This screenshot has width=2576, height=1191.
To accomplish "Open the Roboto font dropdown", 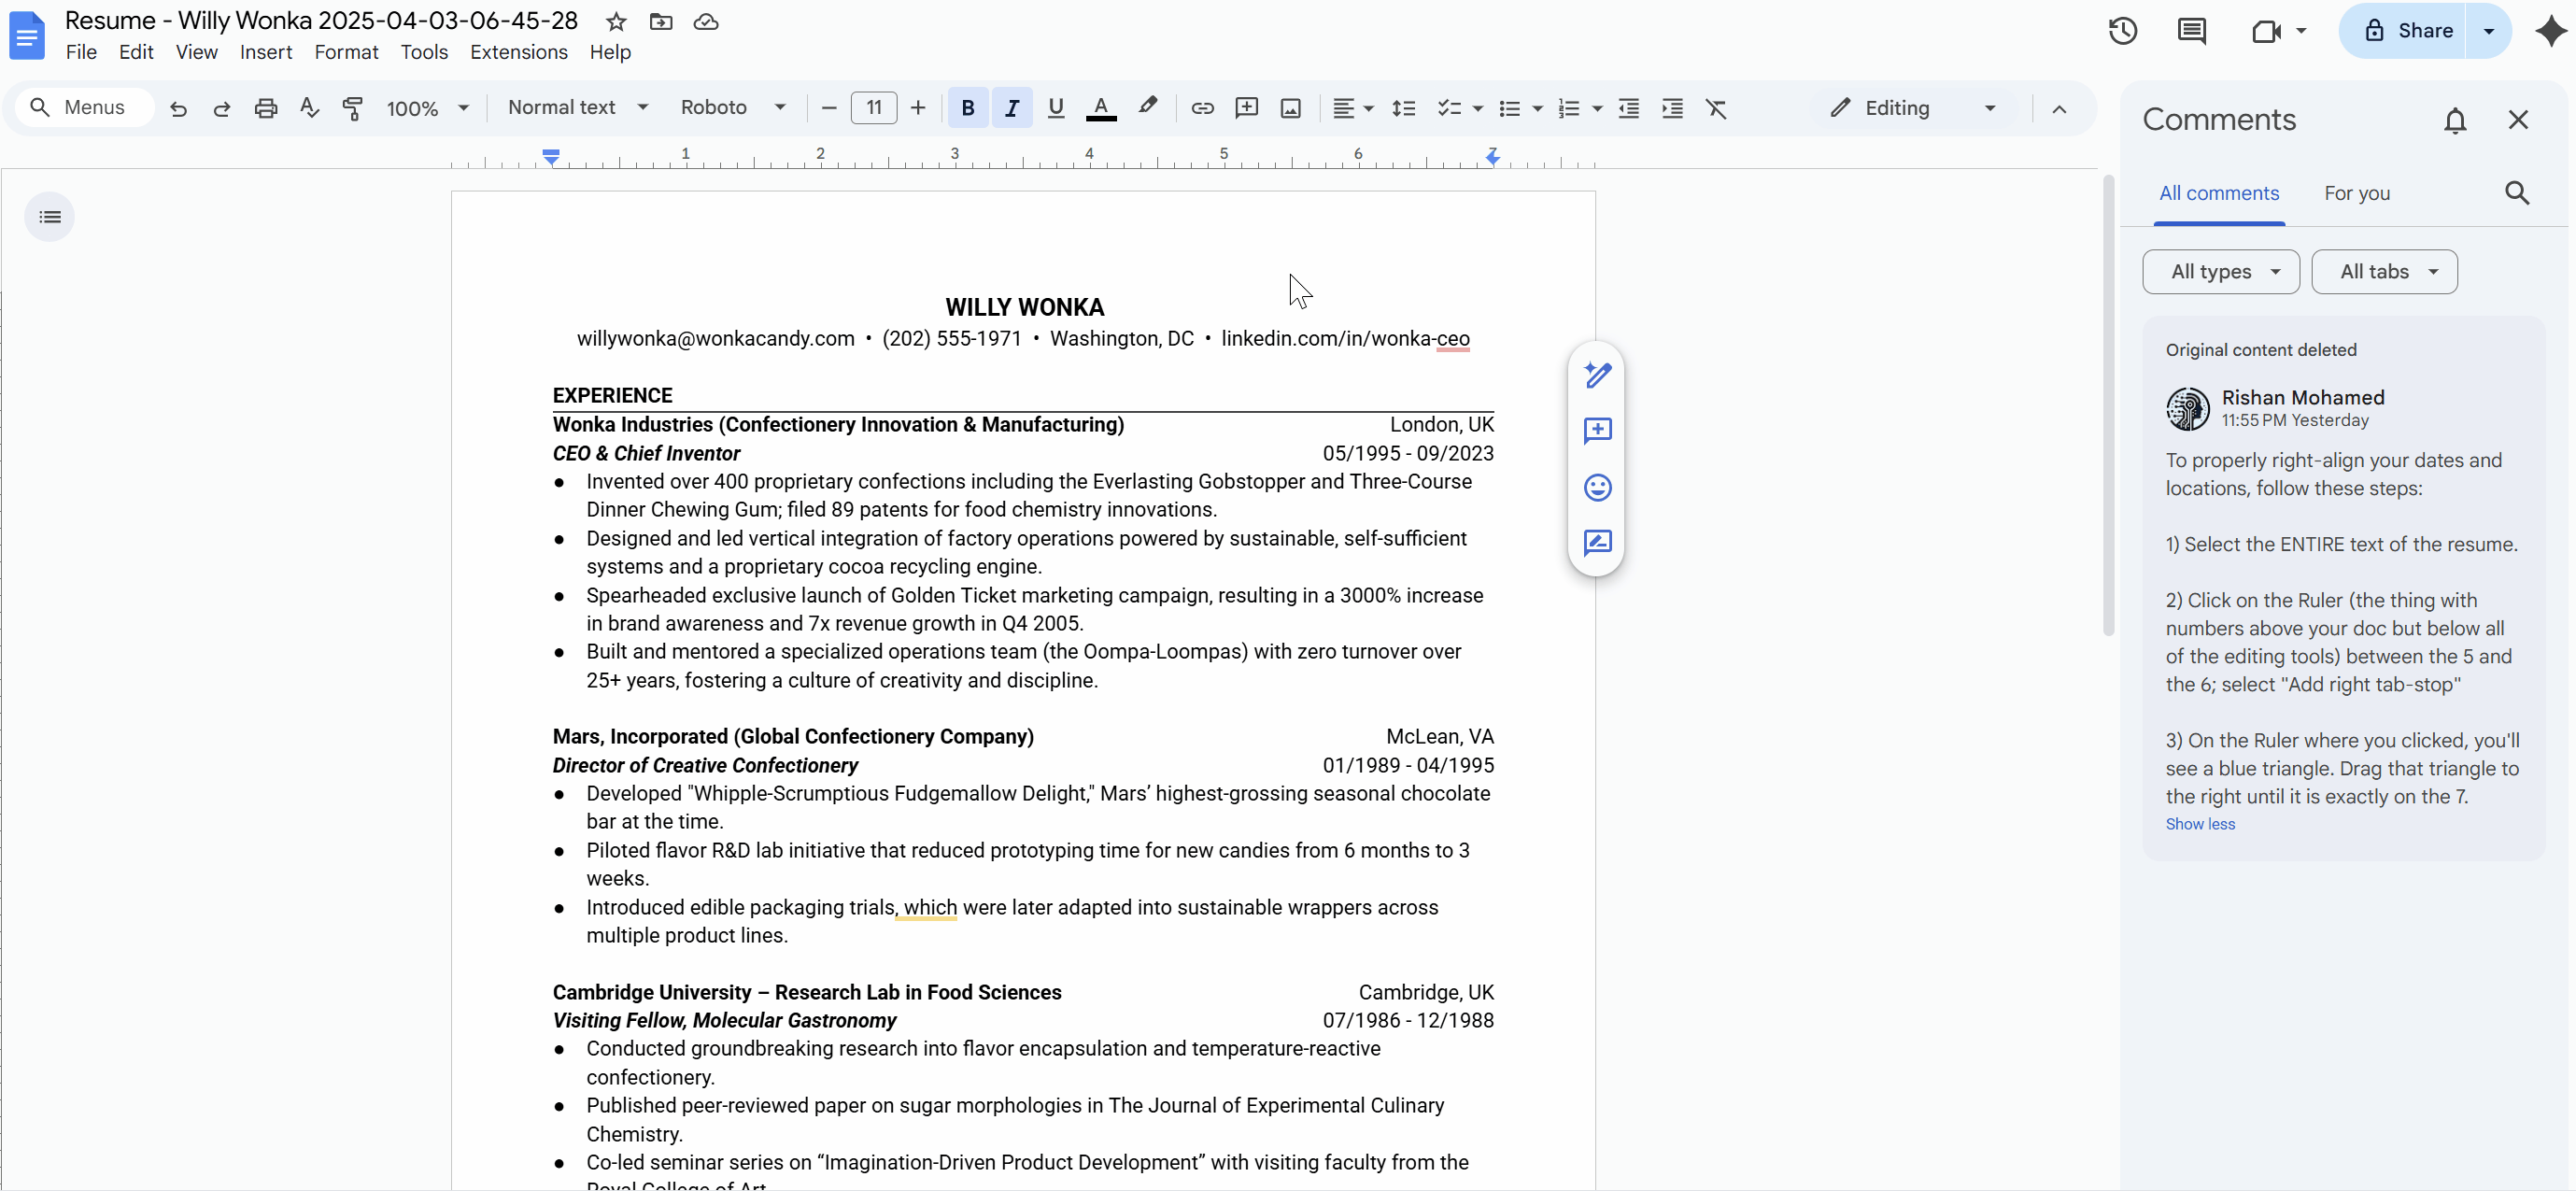I will [732, 107].
